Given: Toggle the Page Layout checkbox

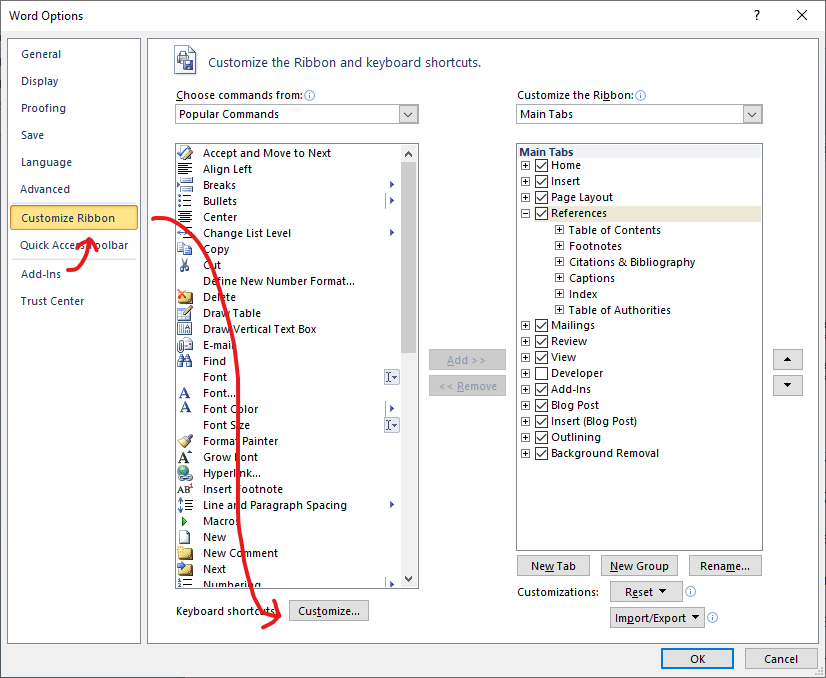Looking at the screenshot, I should pyautogui.click(x=542, y=198).
